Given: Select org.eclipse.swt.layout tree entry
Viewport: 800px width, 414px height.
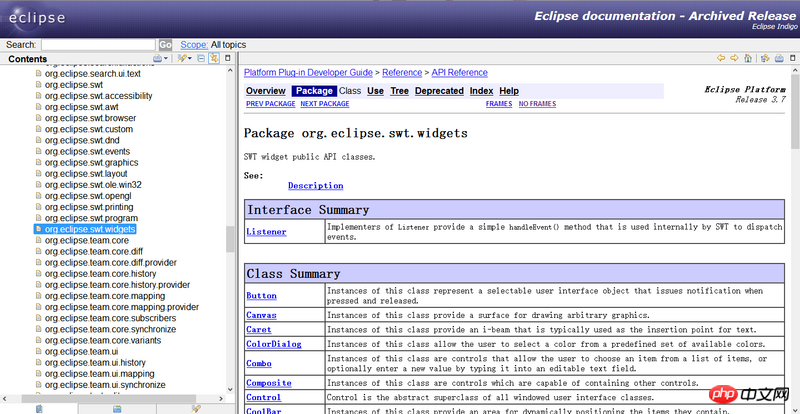Looking at the screenshot, I should (x=86, y=174).
